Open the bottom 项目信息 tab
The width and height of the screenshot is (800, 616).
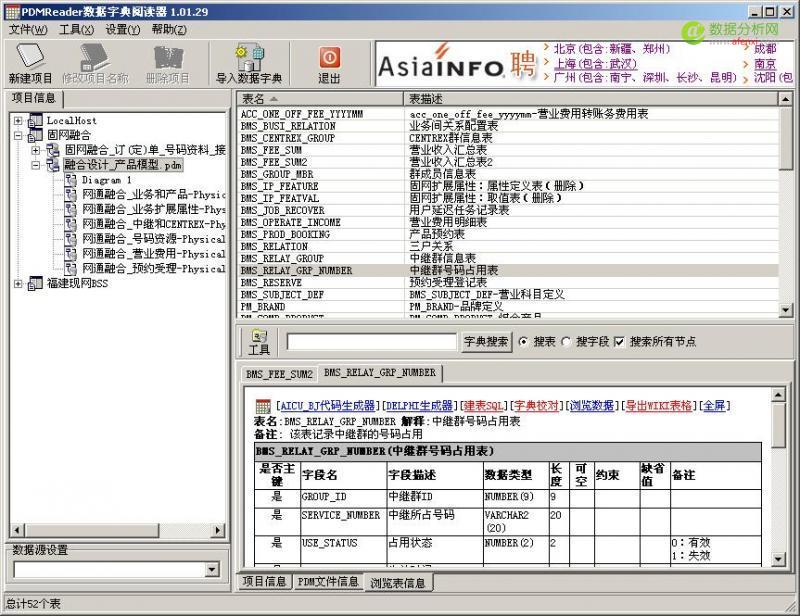pos(264,581)
